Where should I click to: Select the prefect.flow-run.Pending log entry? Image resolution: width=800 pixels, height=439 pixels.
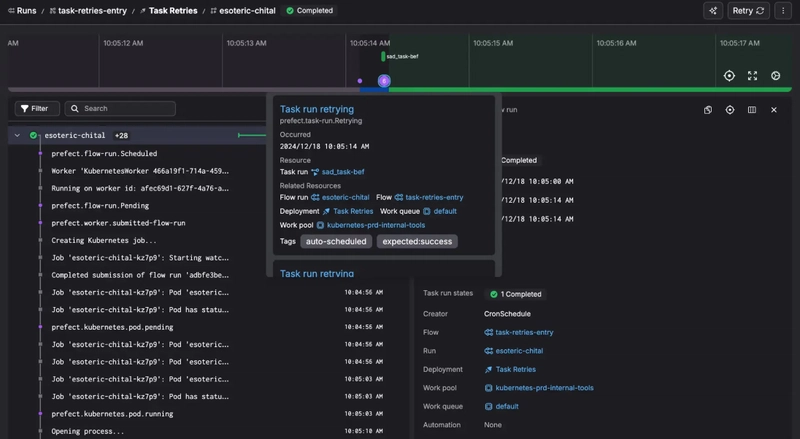pos(100,206)
